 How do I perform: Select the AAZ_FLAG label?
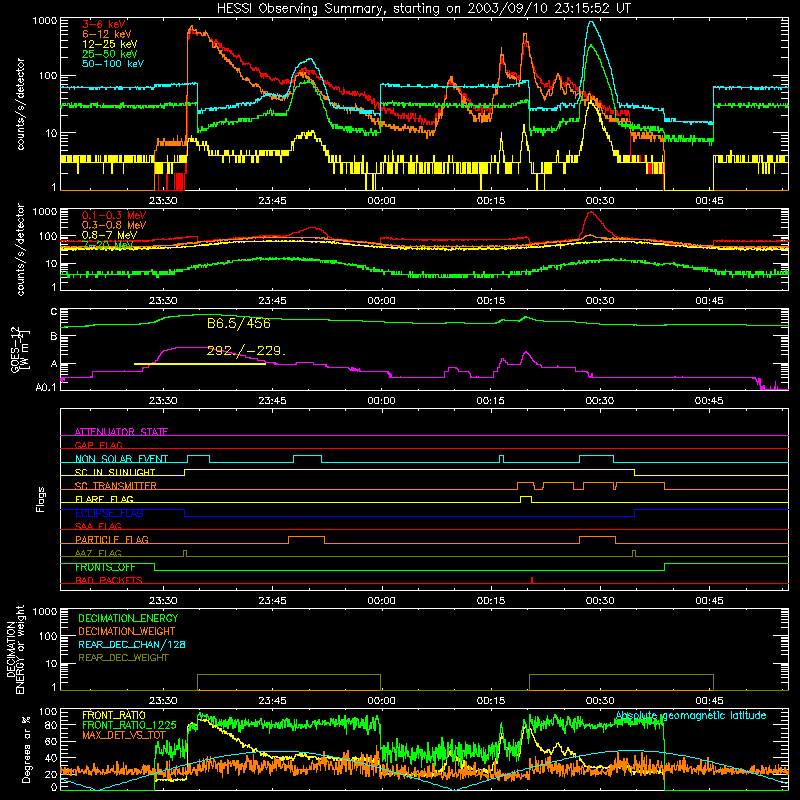98,553
